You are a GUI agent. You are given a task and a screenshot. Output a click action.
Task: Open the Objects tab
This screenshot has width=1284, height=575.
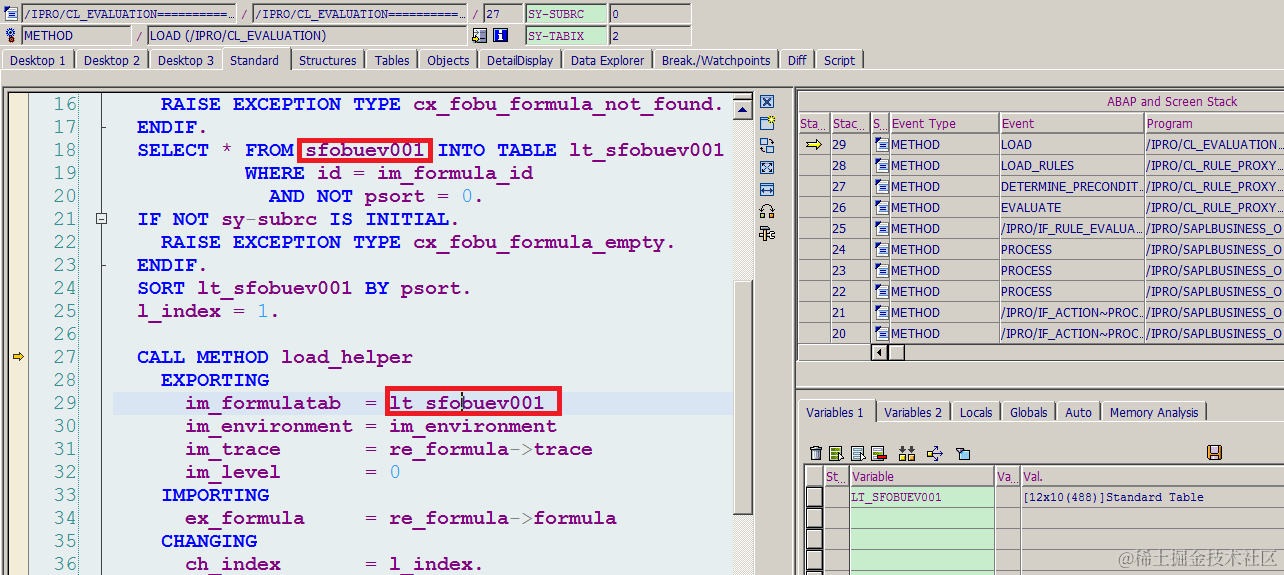coord(448,60)
